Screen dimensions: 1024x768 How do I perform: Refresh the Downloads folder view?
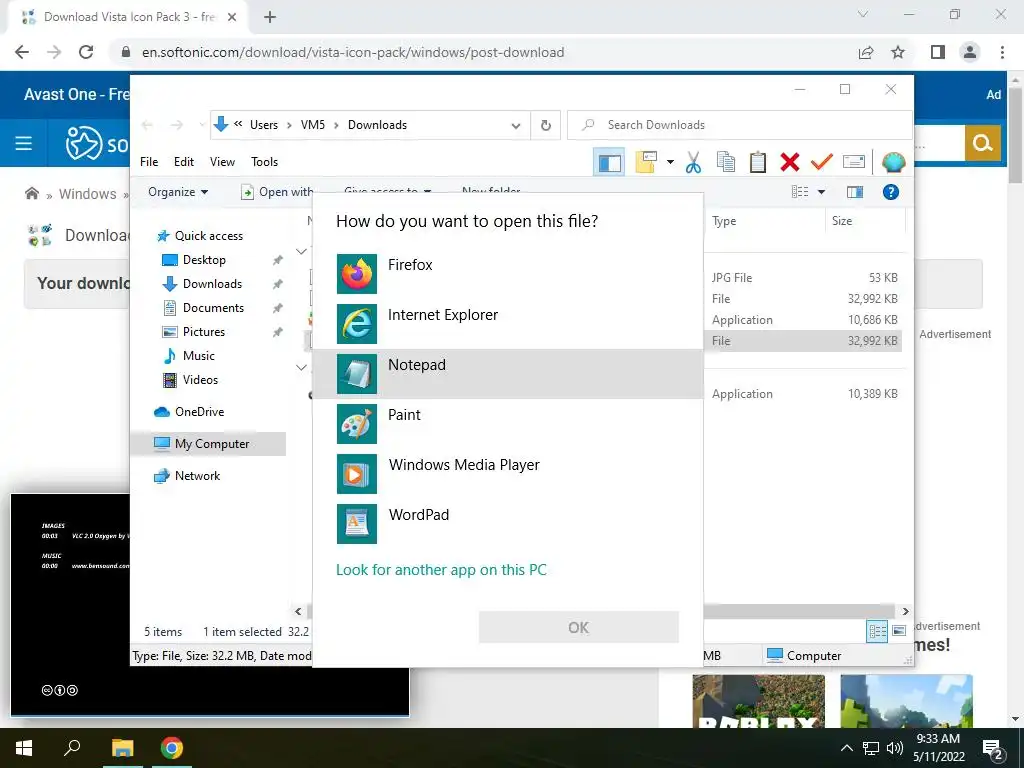546,125
